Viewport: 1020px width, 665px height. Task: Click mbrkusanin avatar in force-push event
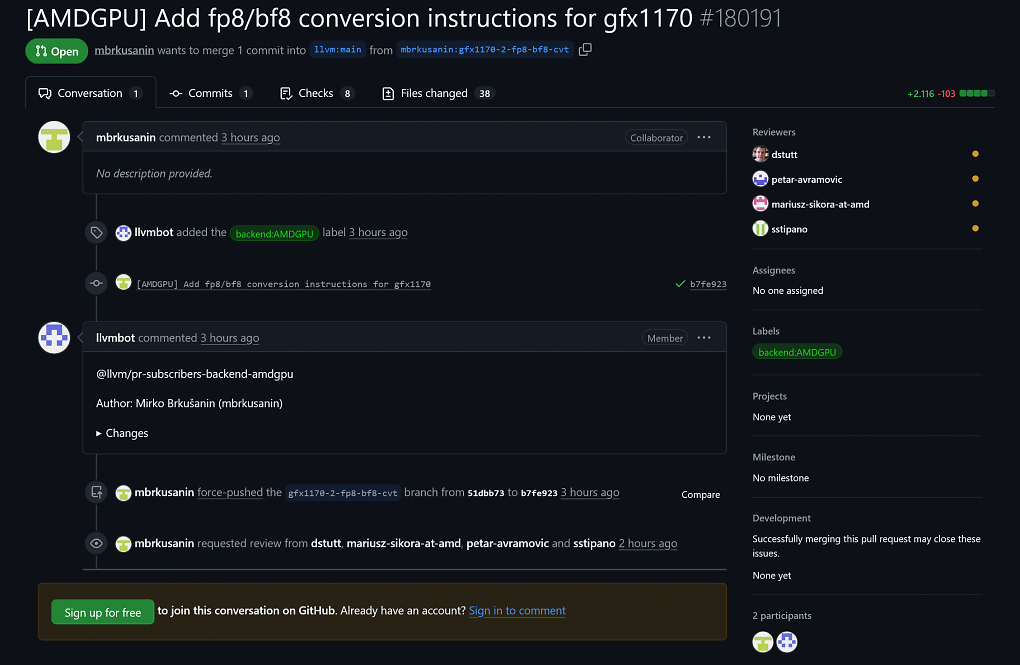(x=123, y=493)
